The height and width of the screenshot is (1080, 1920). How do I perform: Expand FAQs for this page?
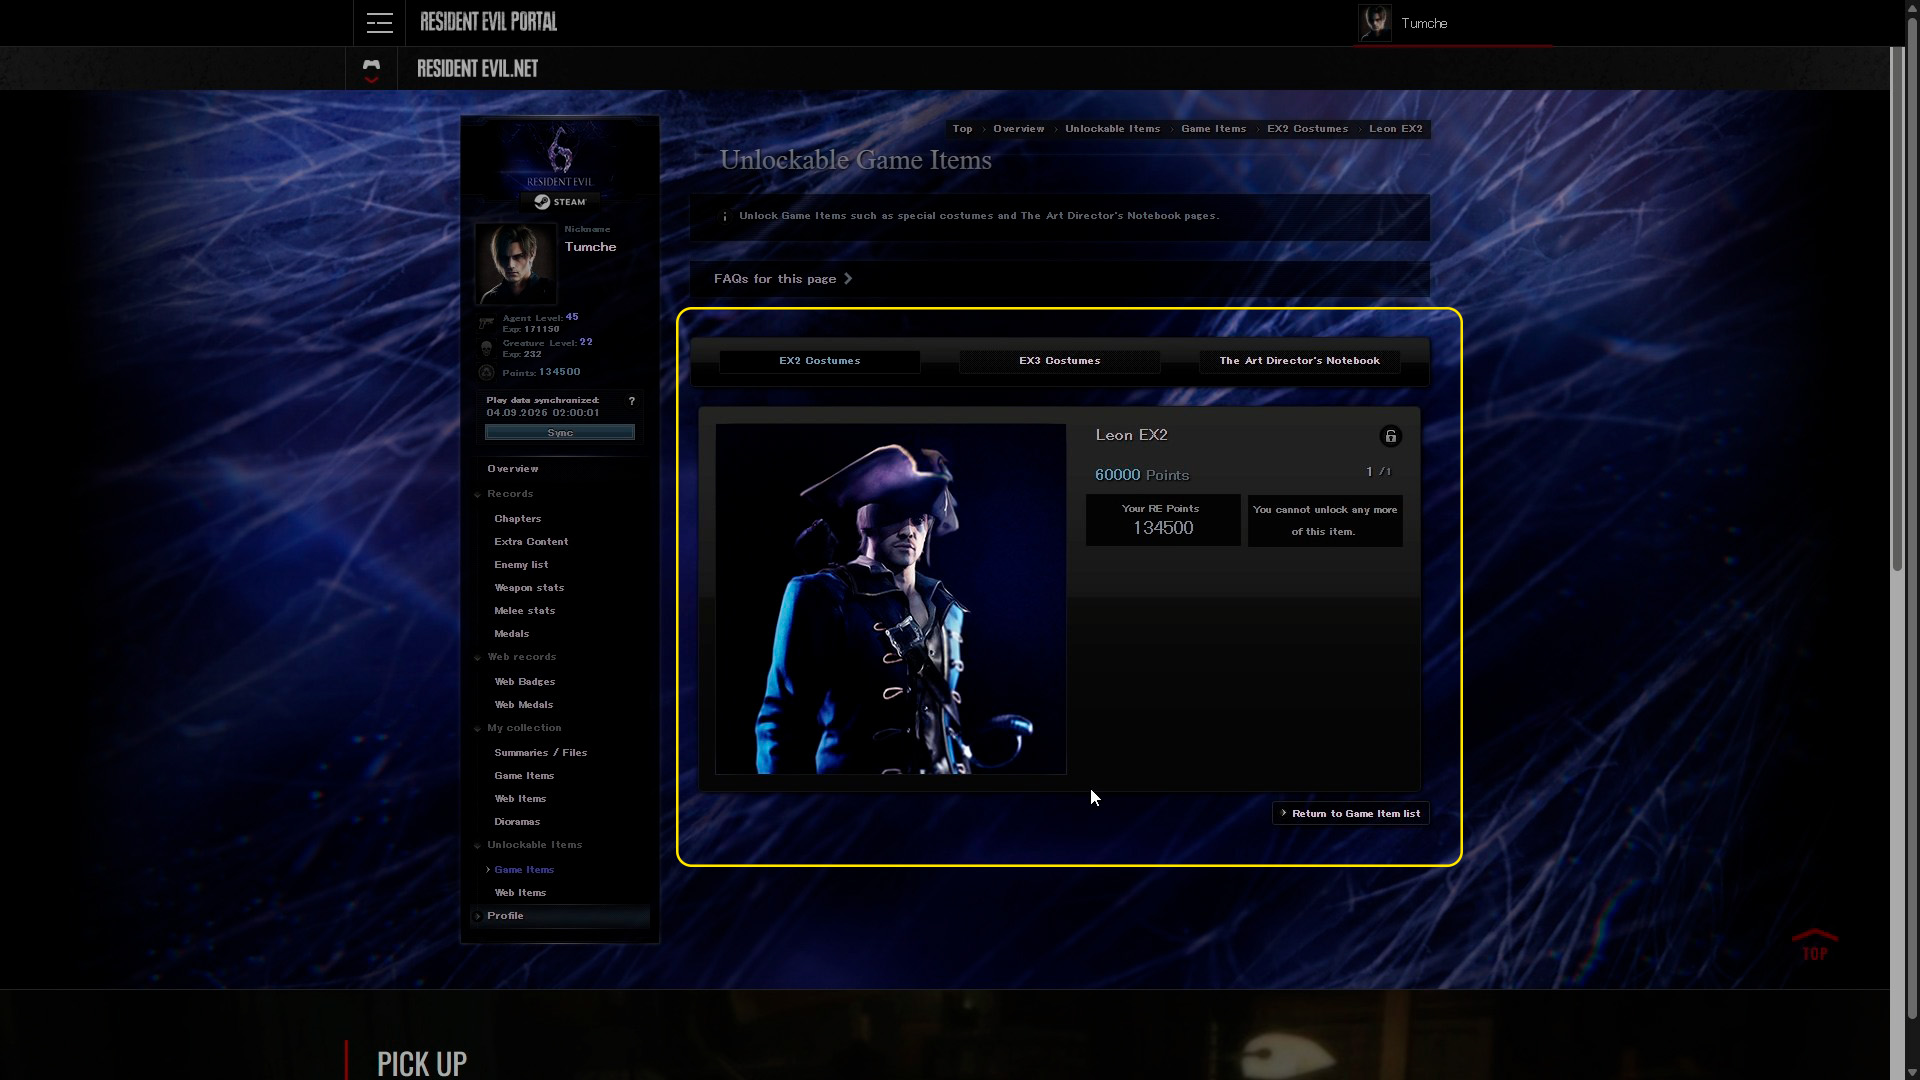pyautogui.click(x=783, y=279)
